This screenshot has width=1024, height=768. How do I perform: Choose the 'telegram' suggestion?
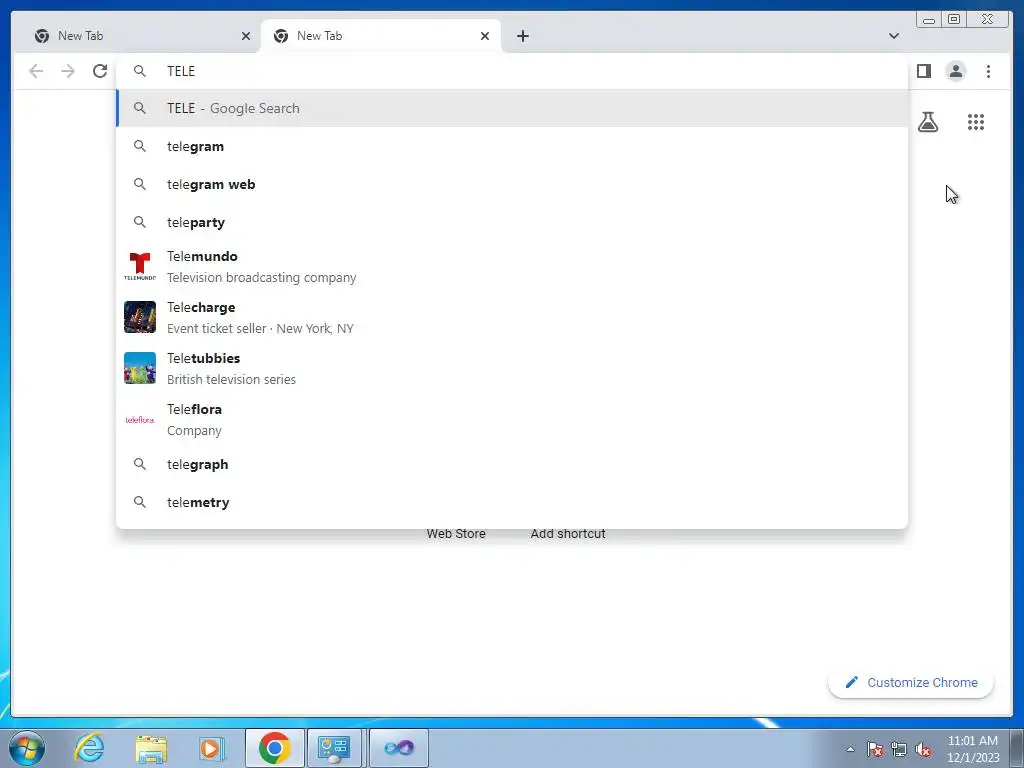[512, 146]
